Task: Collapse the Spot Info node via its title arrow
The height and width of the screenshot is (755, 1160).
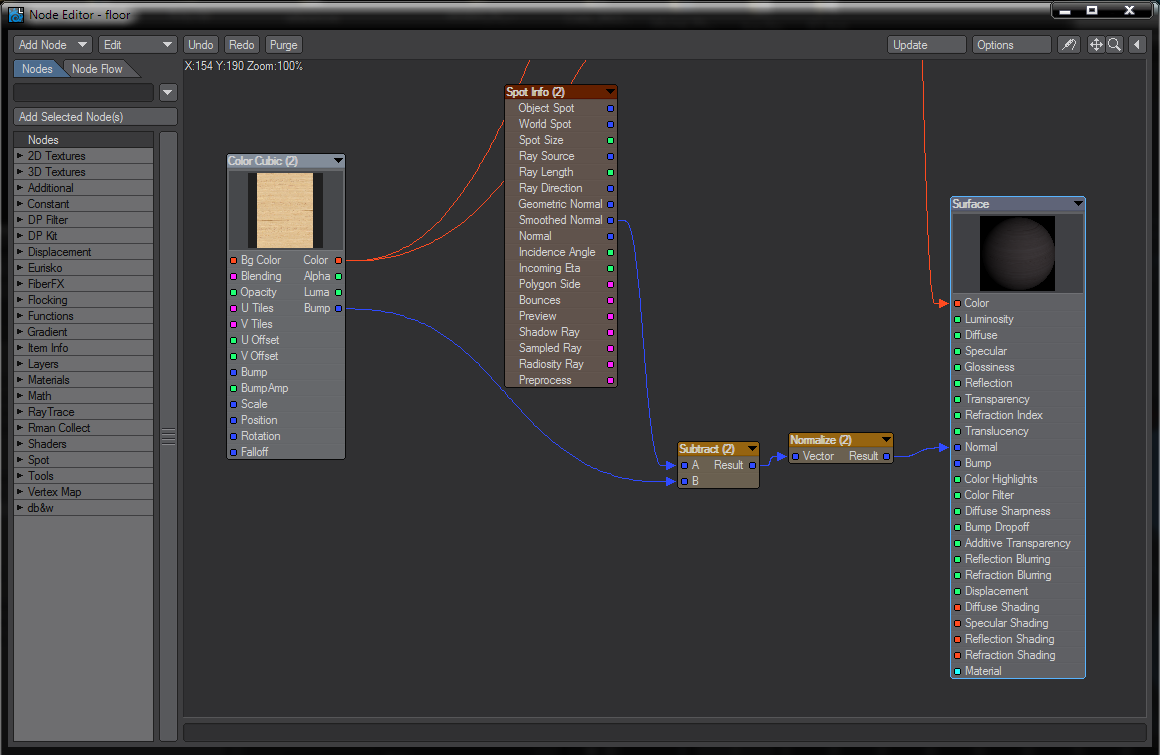Action: pyautogui.click(x=610, y=92)
